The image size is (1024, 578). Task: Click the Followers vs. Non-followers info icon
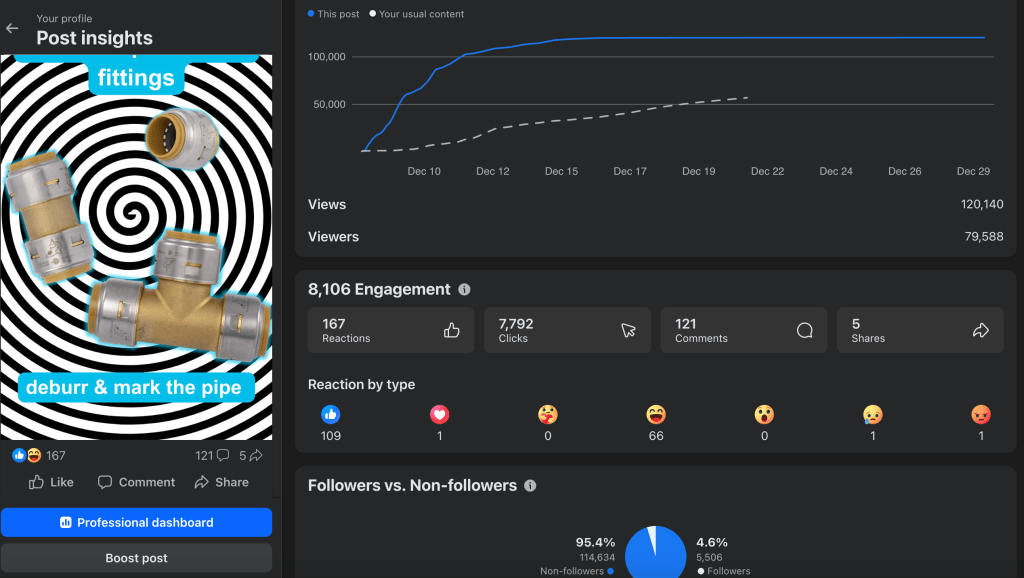(x=530, y=486)
